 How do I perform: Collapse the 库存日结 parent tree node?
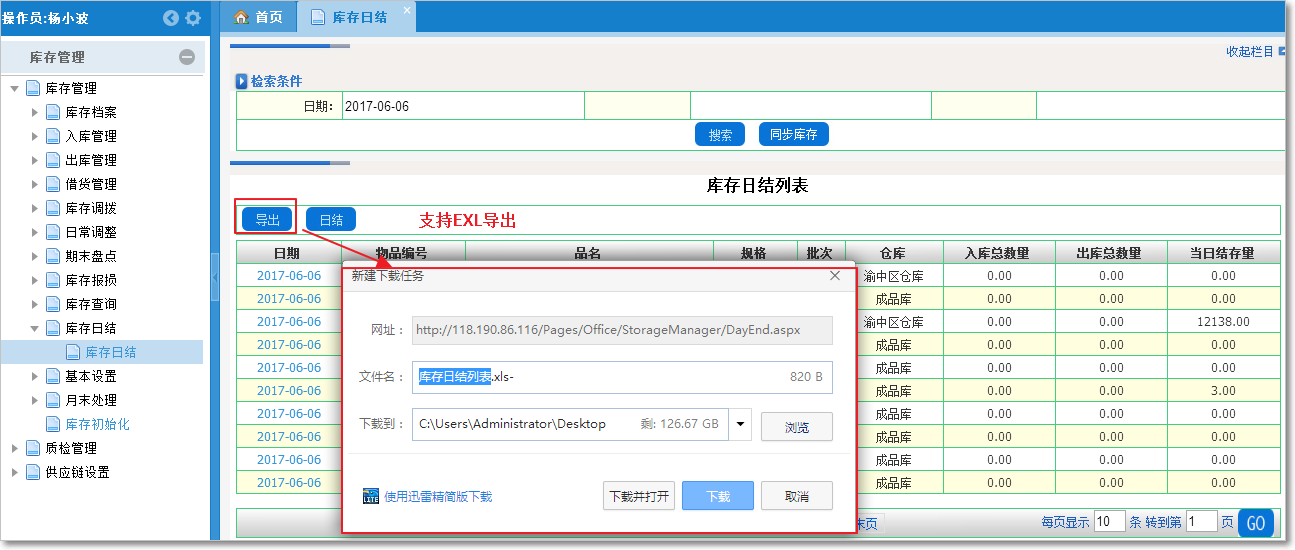coord(35,328)
